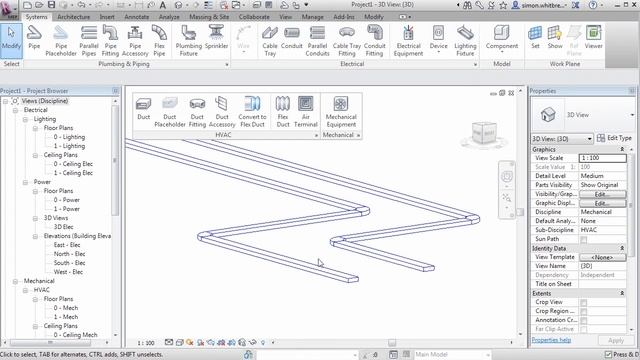Click Edit for Visibility/Graphics overrides
This screenshot has width=640, height=360.
[x=602, y=194]
